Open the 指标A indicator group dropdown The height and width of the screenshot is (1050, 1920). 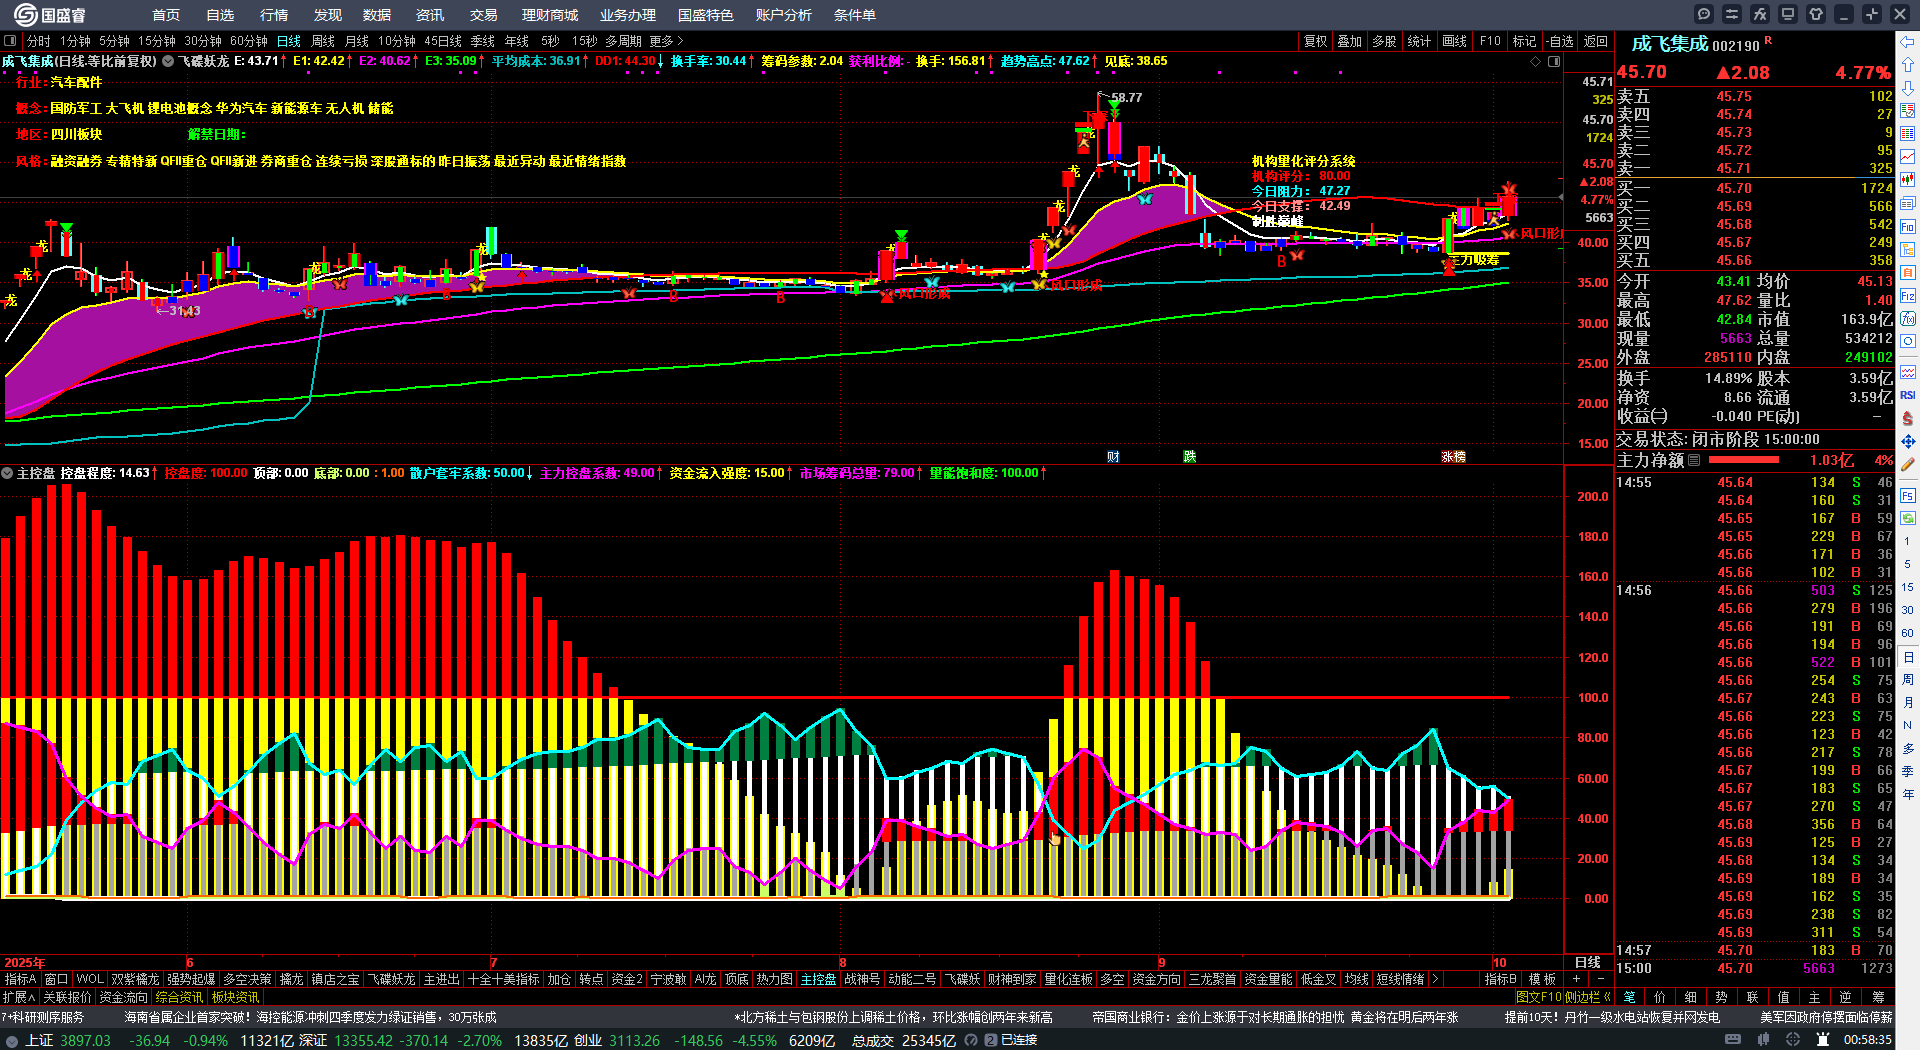(x=20, y=979)
